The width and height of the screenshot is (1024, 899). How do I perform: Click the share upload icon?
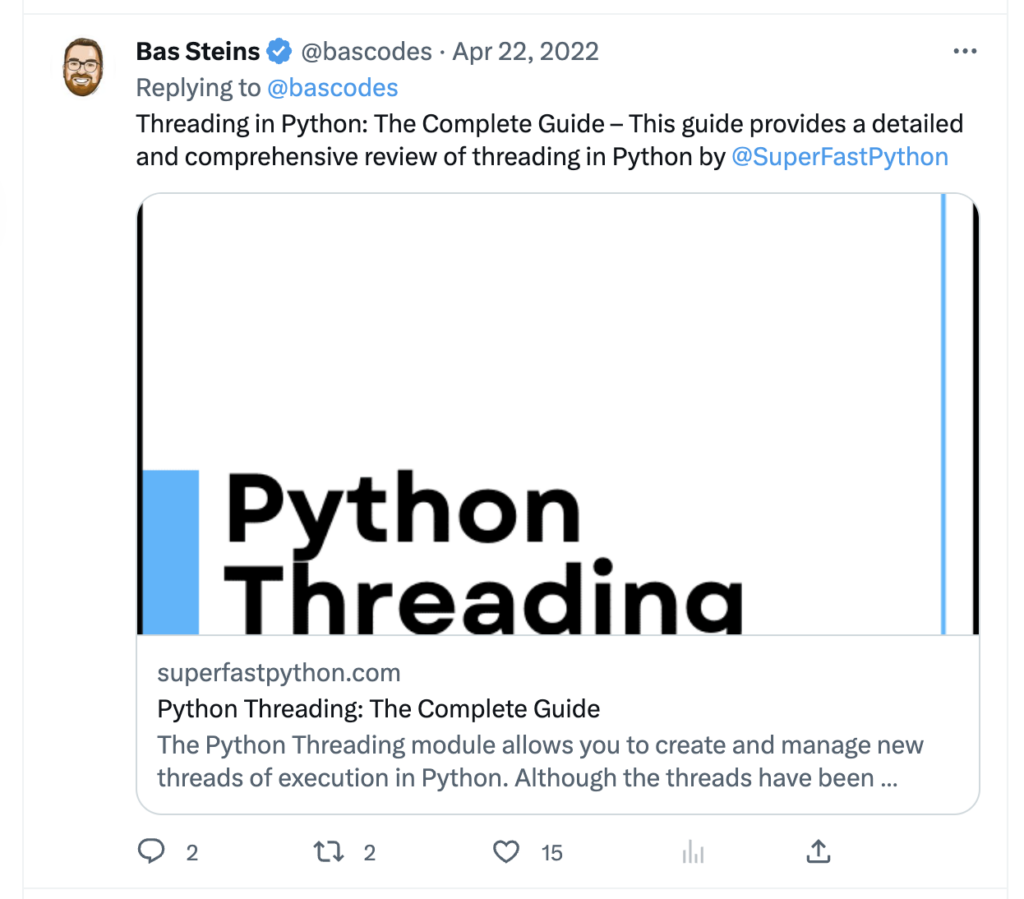click(818, 852)
